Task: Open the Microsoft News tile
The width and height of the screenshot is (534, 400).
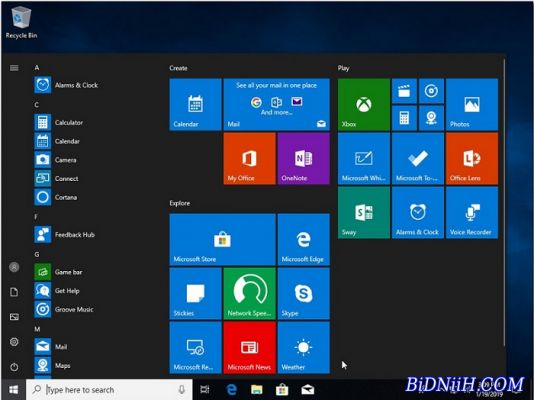Action: [x=249, y=348]
